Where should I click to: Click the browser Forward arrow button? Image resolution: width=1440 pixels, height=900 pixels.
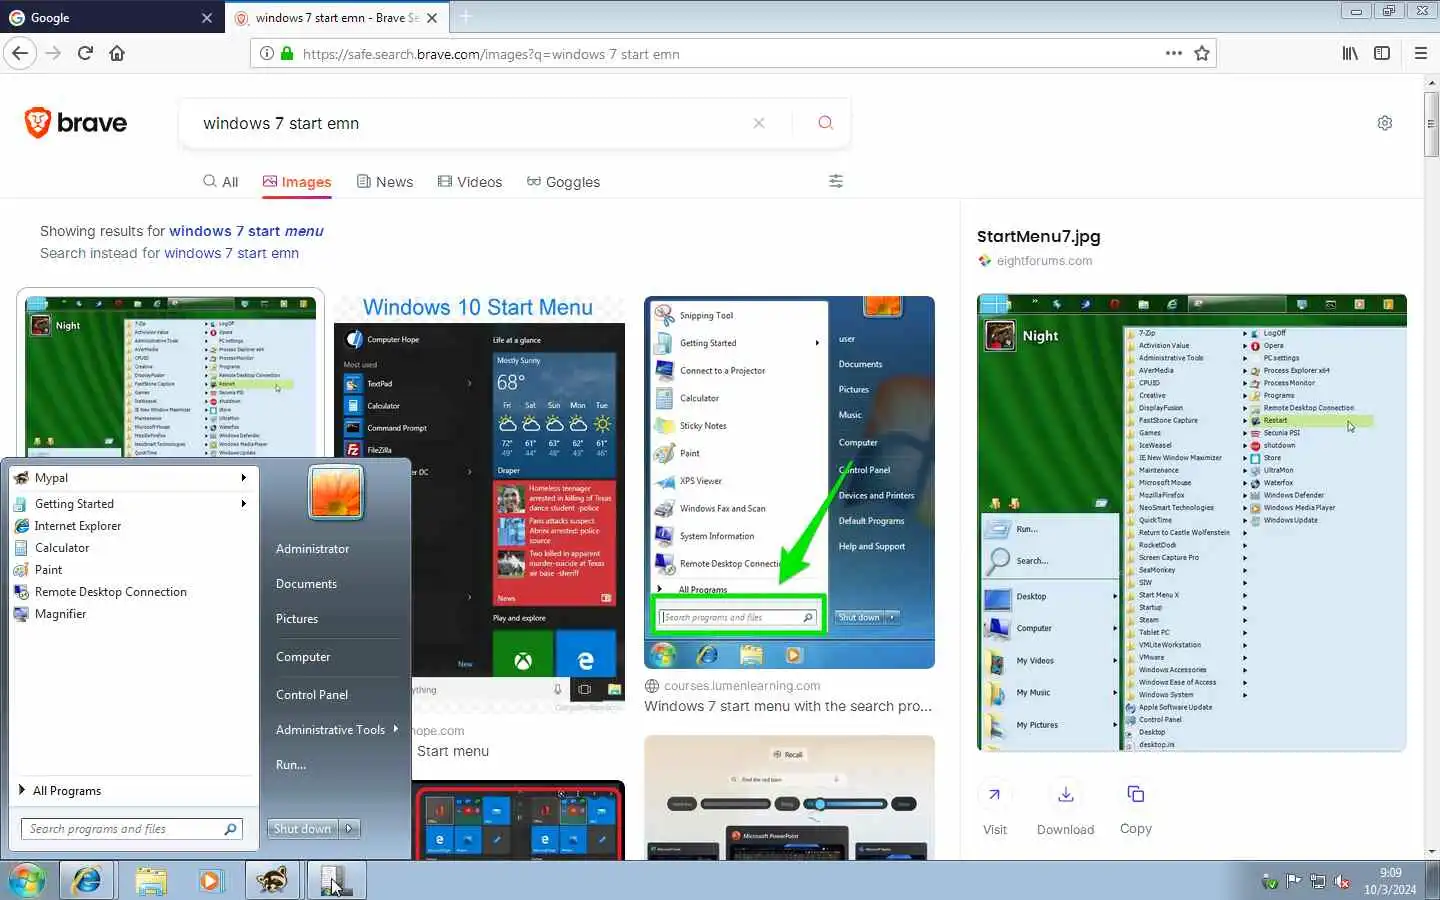(x=54, y=53)
